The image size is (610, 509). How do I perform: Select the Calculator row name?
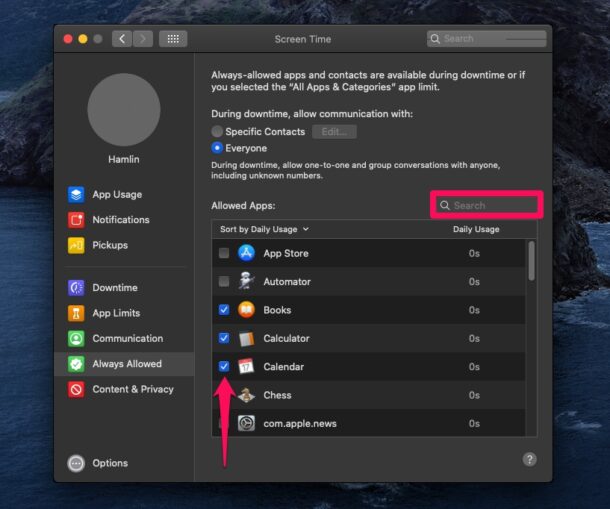(286, 338)
